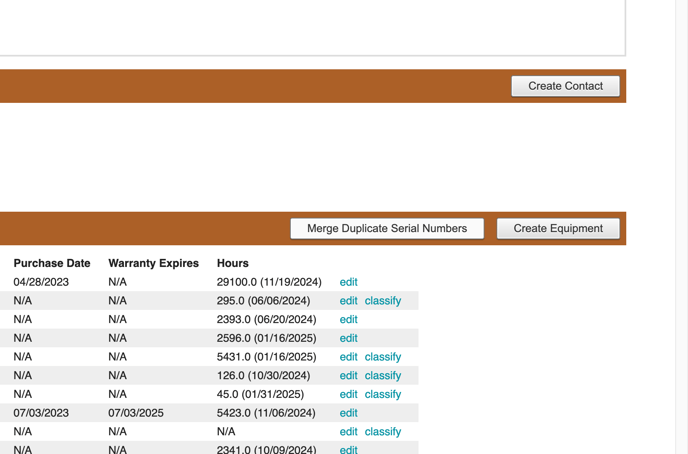Click the Hours column header
The height and width of the screenshot is (454, 688).
(232, 263)
